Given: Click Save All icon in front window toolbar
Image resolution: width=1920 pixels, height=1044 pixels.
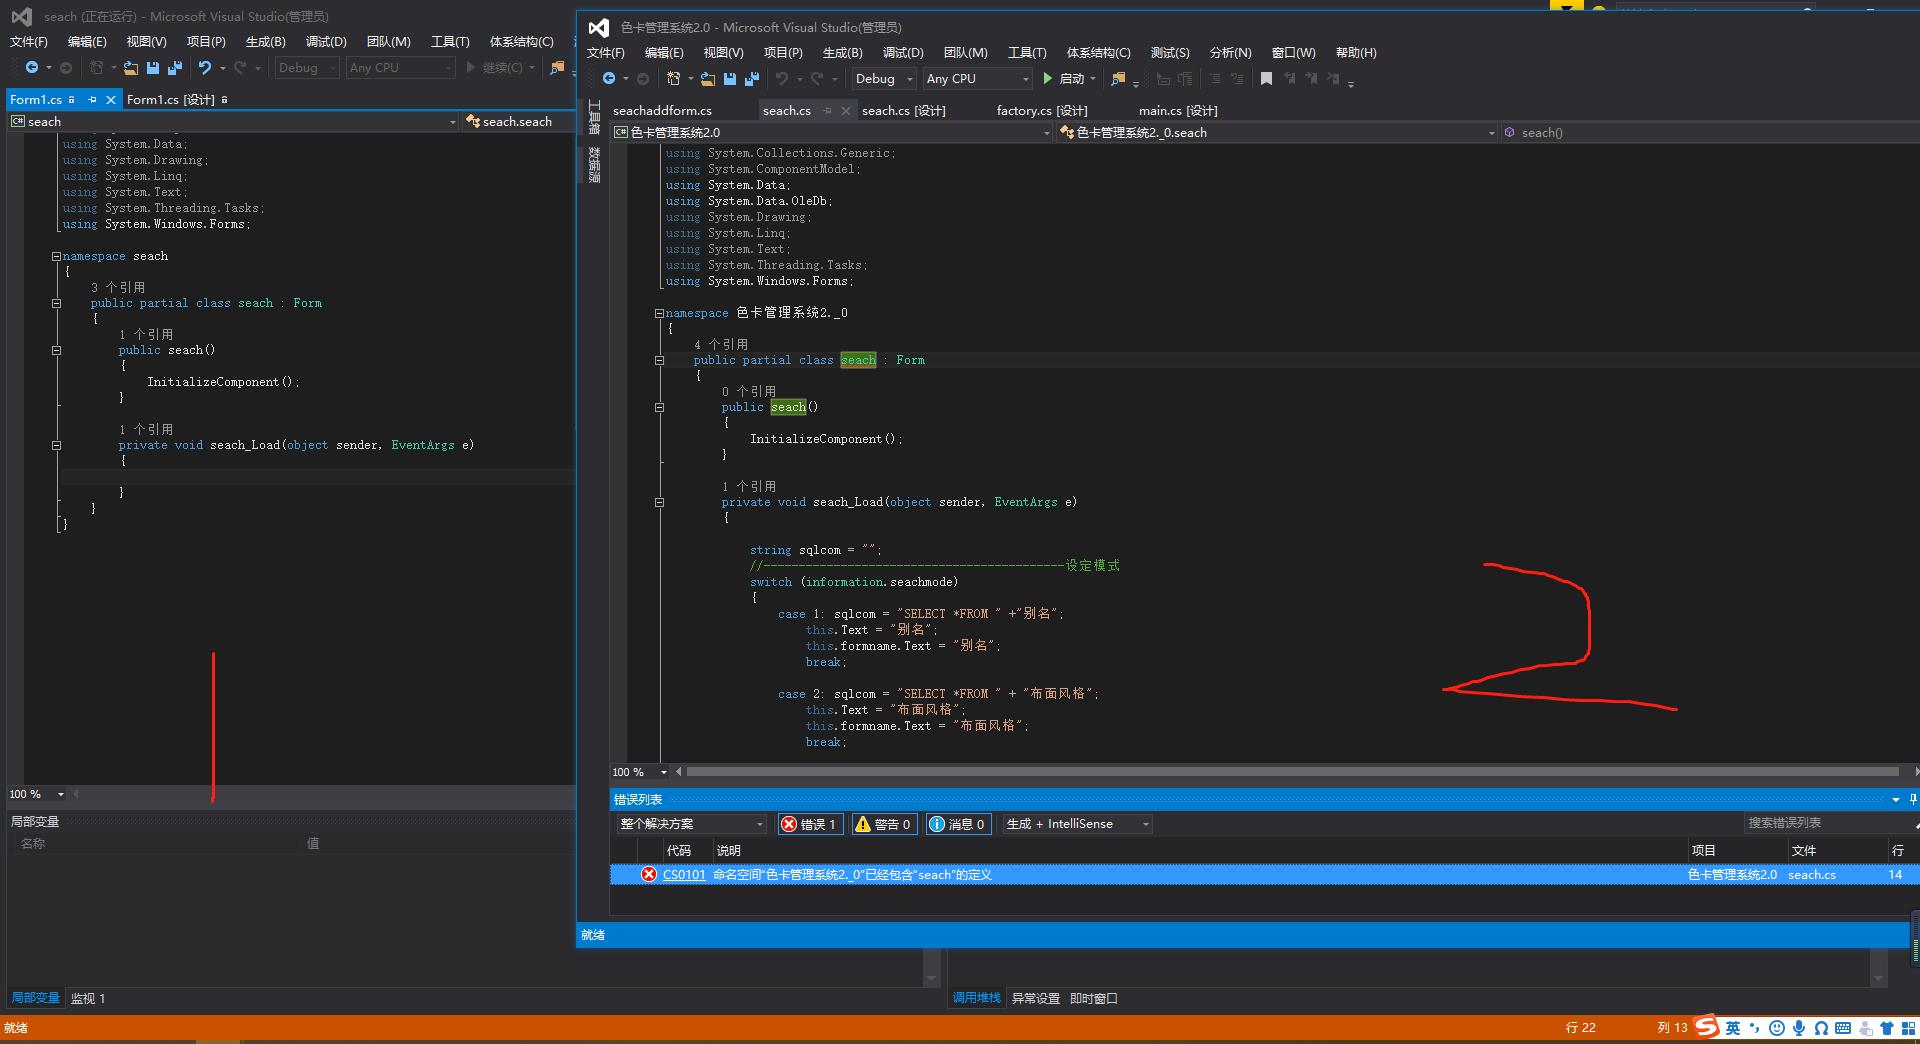Looking at the screenshot, I should click(752, 78).
